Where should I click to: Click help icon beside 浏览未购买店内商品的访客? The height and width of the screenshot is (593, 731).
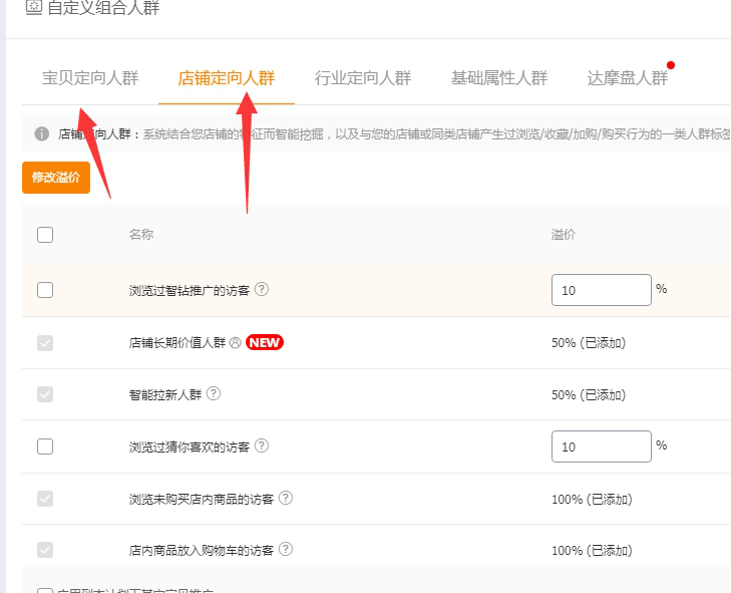pos(286,498)
